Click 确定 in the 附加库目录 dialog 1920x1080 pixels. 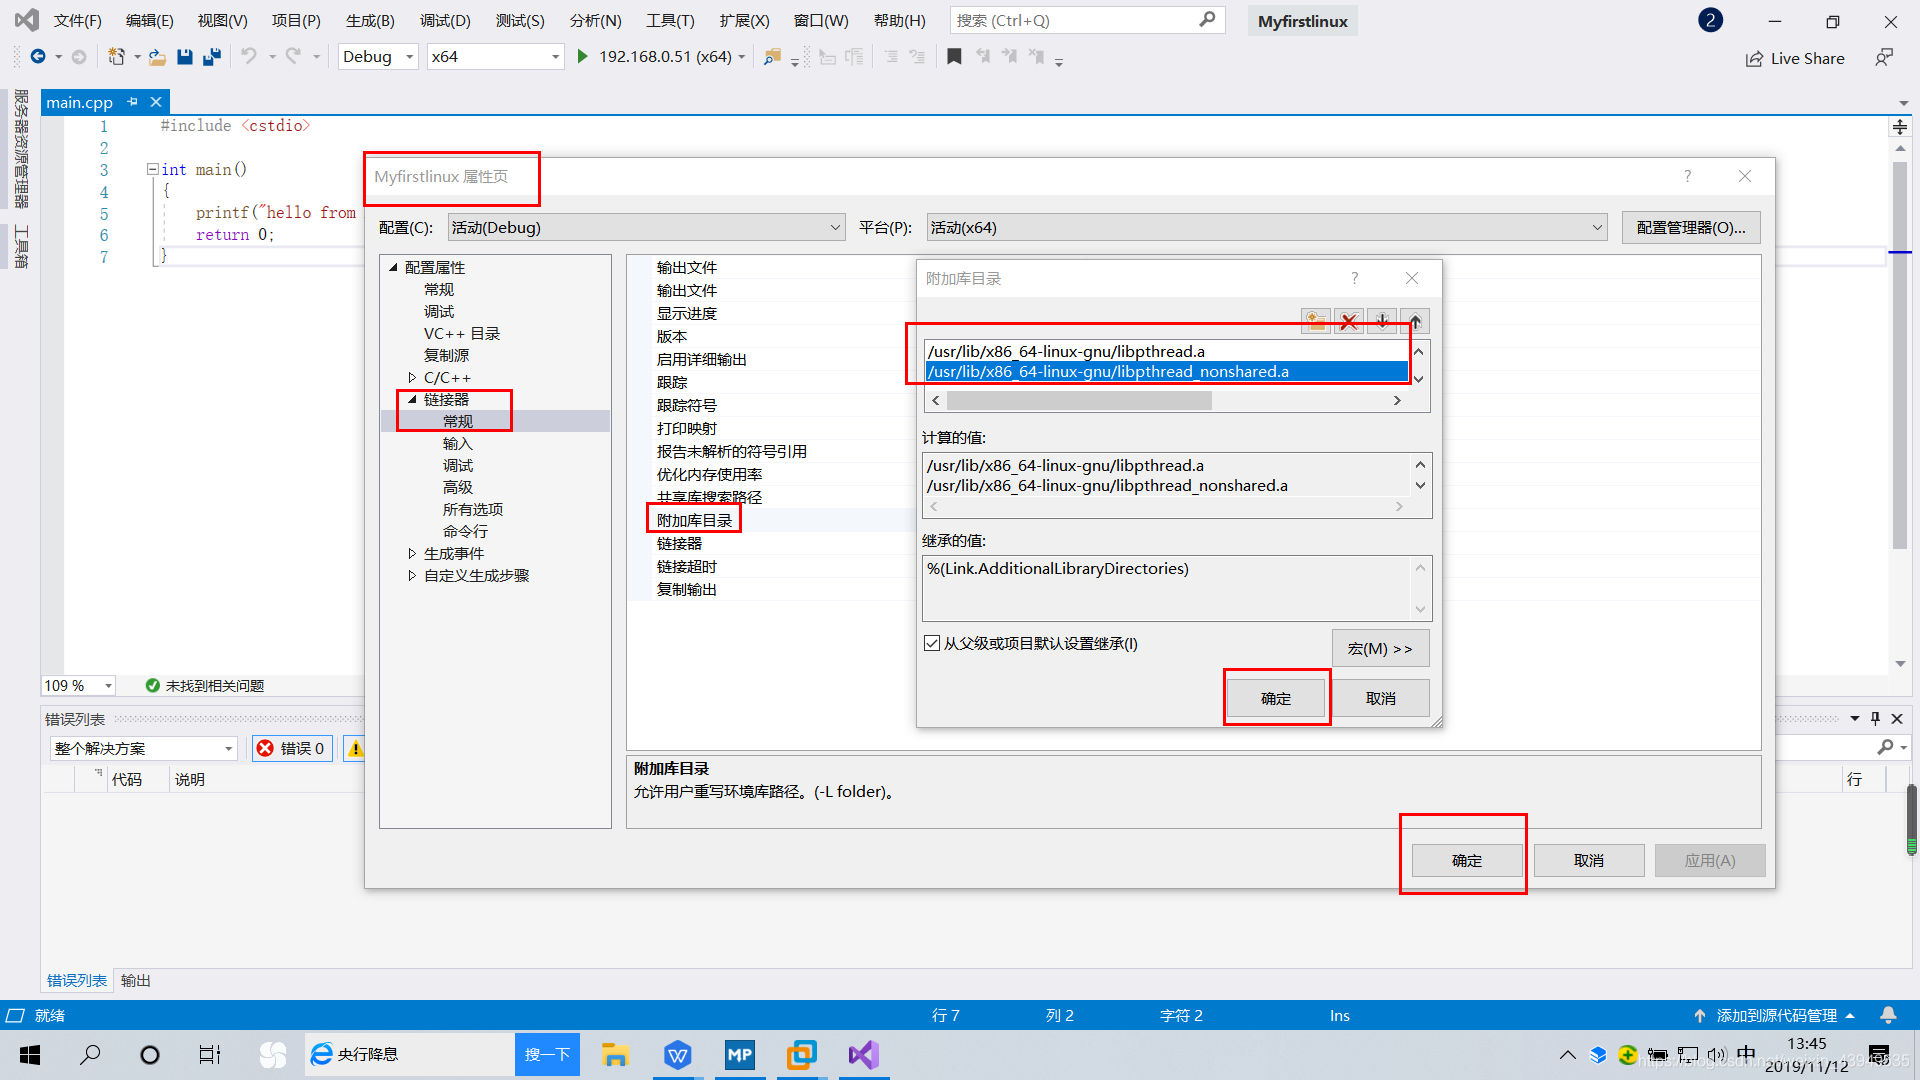click(x=1276, y=698)
